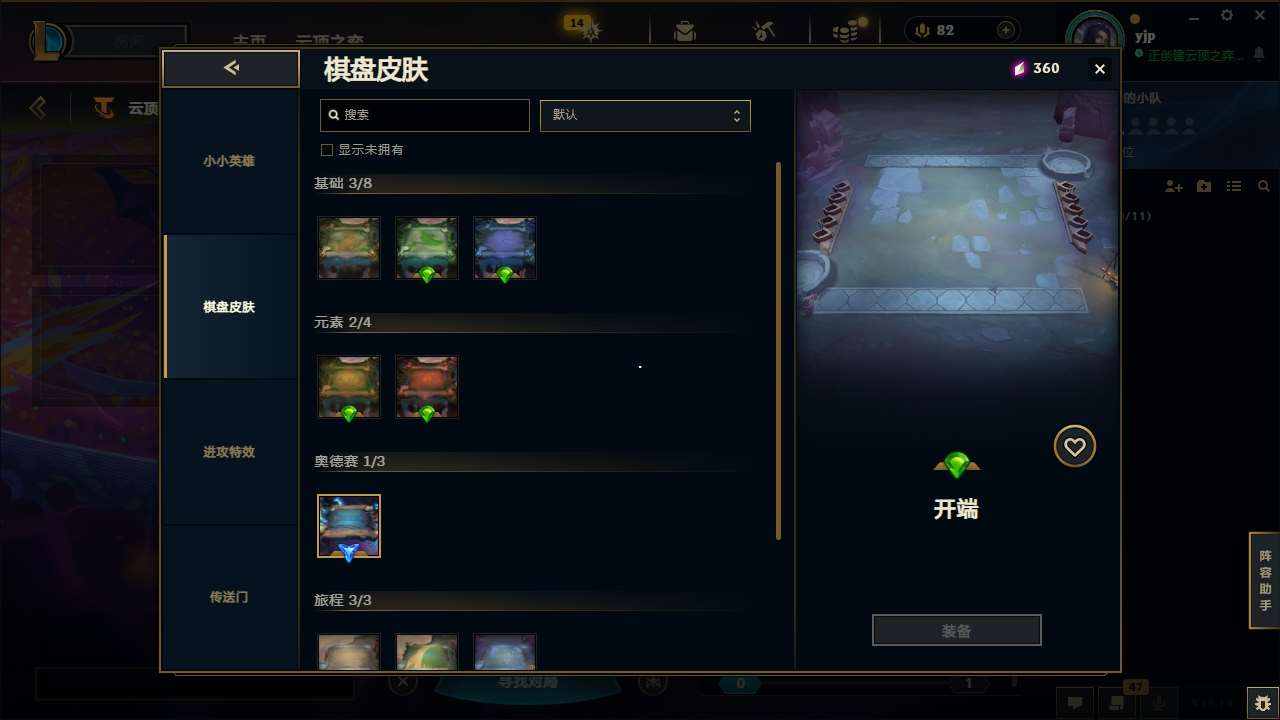Open the bug report icon
Image resolution: width=1280 pixels, height=720 pixels.
point(1263,702)
